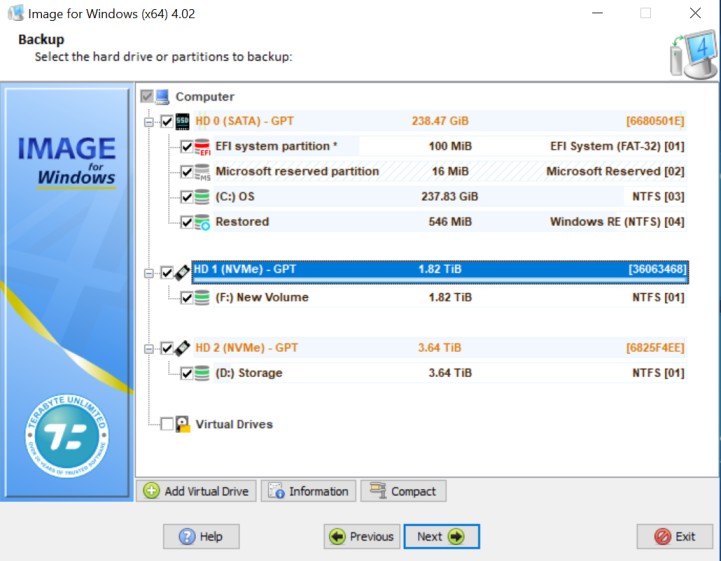Click the [6680501E] disk signature

pos(655,121)
